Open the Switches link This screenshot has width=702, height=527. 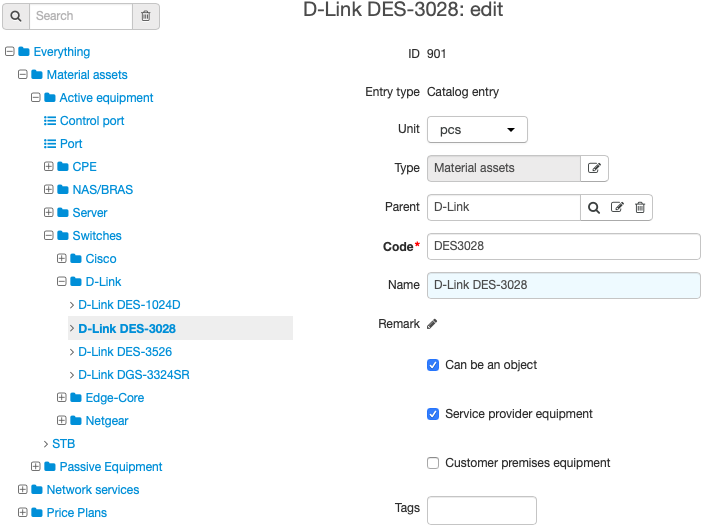(97, 236)
